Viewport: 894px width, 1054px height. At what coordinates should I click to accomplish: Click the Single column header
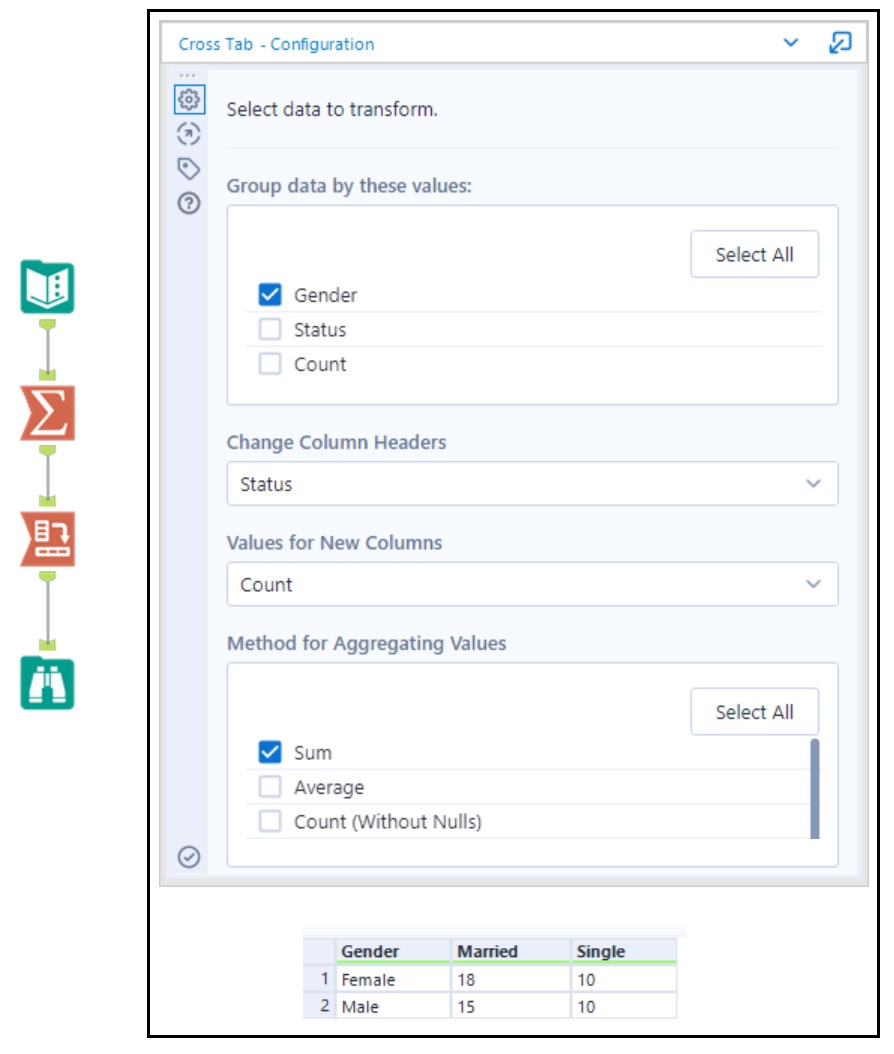[624, 951]
